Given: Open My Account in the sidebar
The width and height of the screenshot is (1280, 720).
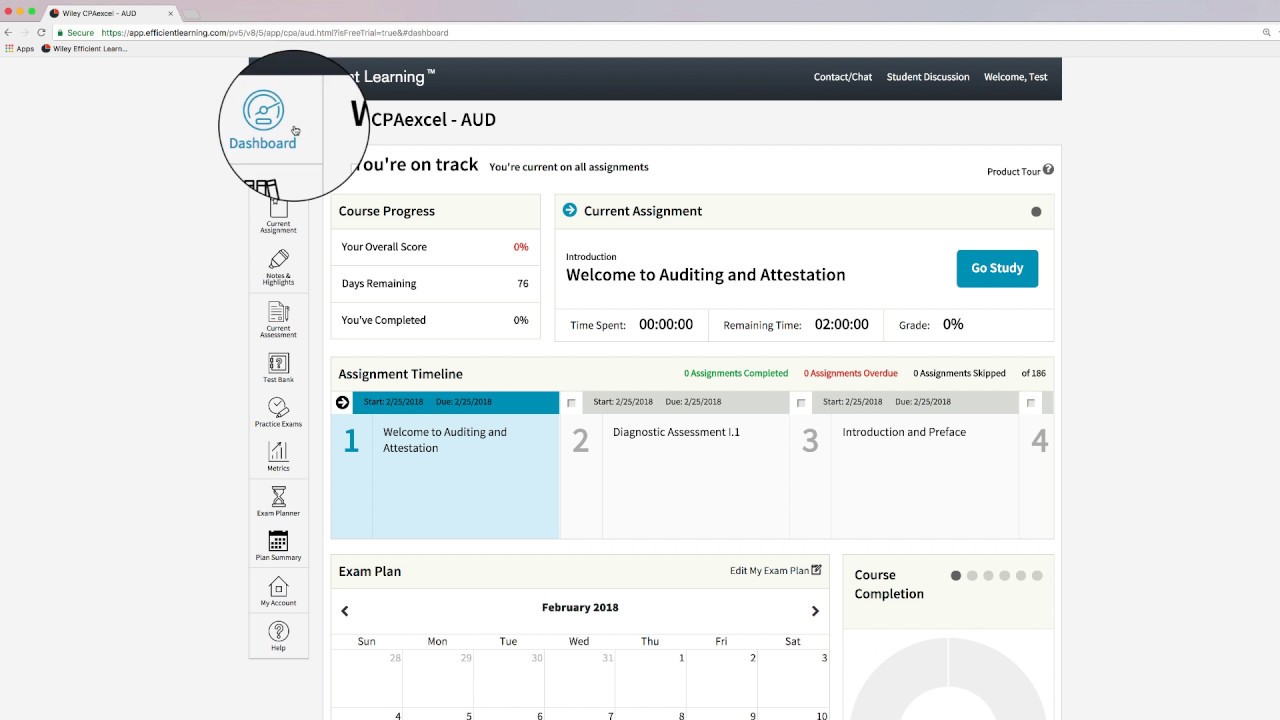Looking at the screenshot, I should [x=278, y=591].
